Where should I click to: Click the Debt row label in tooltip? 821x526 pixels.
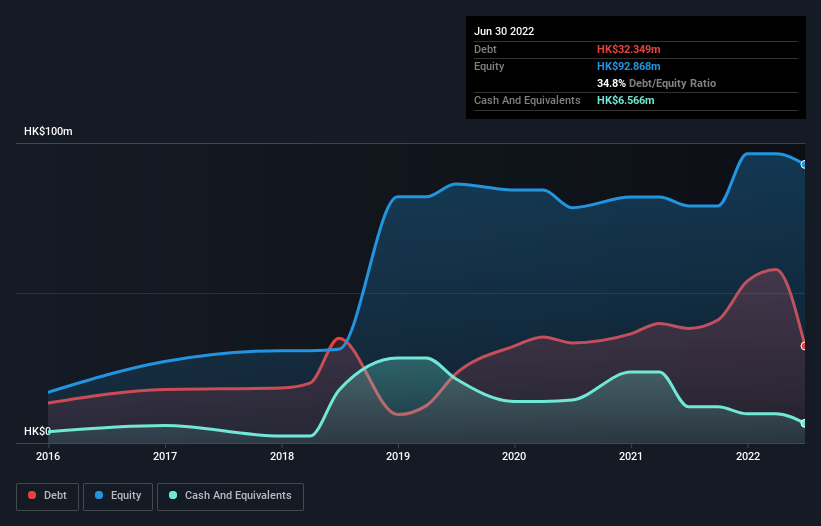pos(485,49)
